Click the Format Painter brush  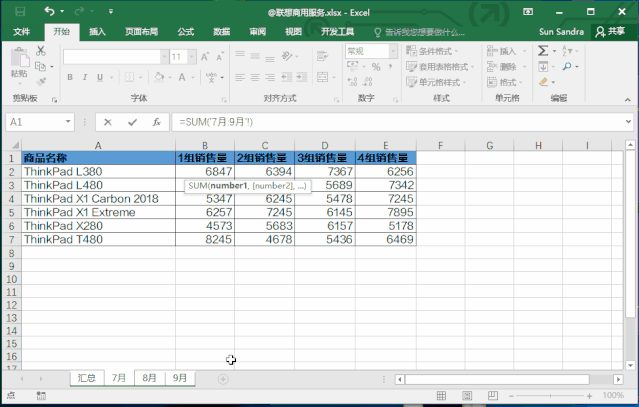(40, 81)
